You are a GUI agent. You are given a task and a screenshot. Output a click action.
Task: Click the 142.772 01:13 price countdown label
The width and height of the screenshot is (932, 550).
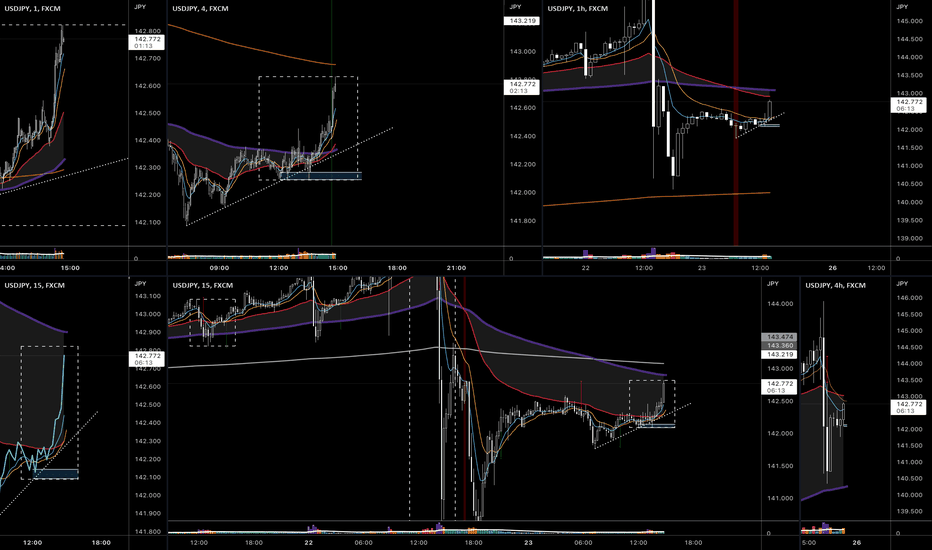tap(147, 42)
